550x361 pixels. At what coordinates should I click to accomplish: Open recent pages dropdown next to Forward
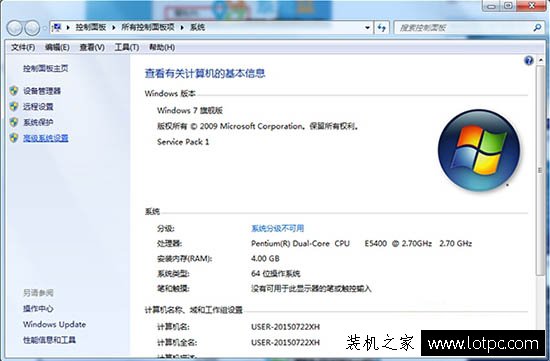point(45,28)
